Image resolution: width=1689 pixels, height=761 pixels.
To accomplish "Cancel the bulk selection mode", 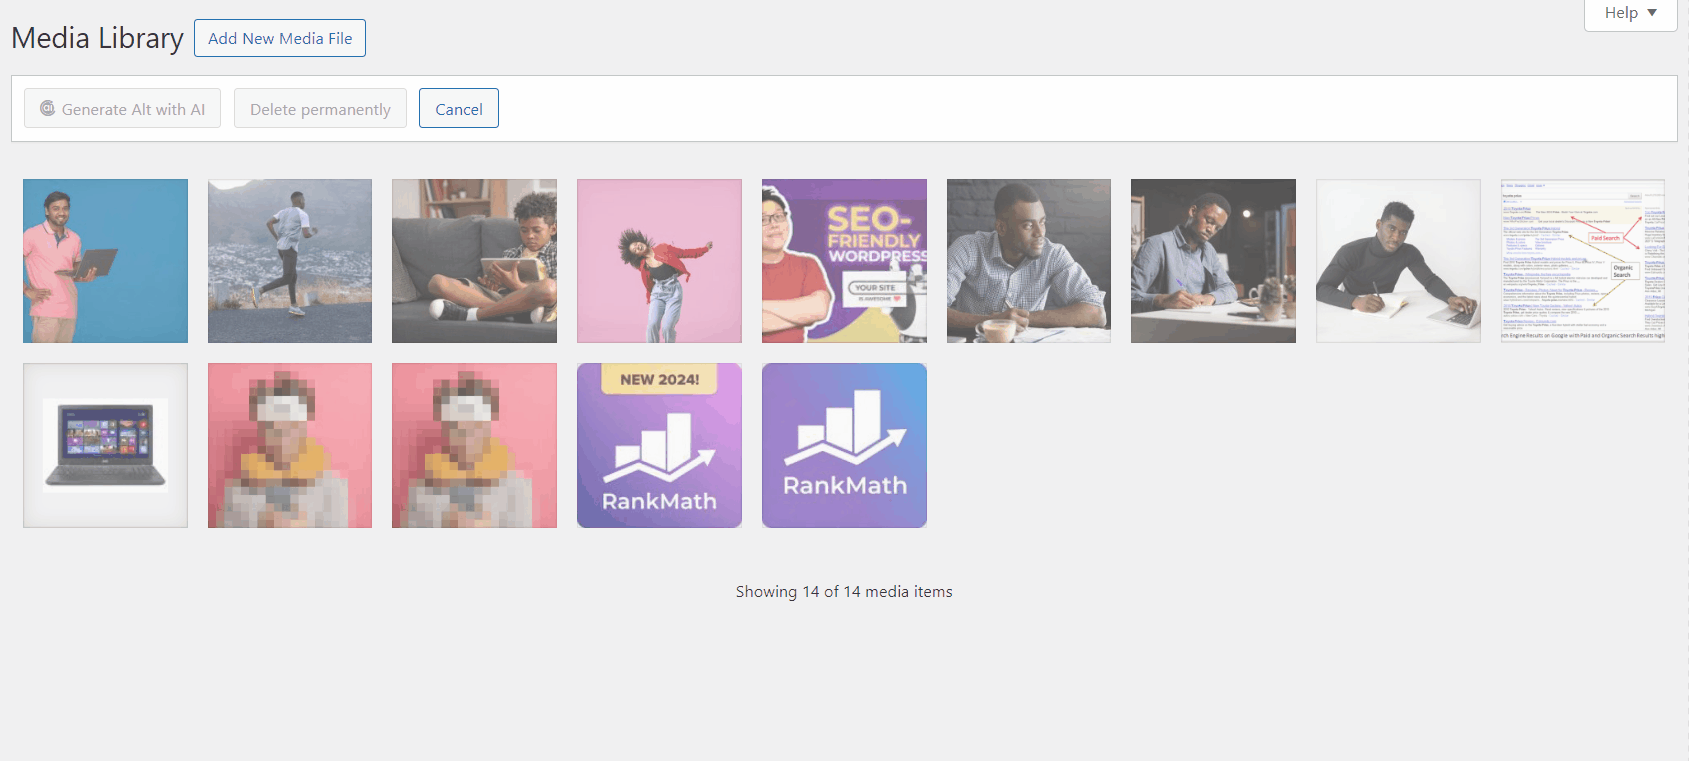I will click(459, 108).
